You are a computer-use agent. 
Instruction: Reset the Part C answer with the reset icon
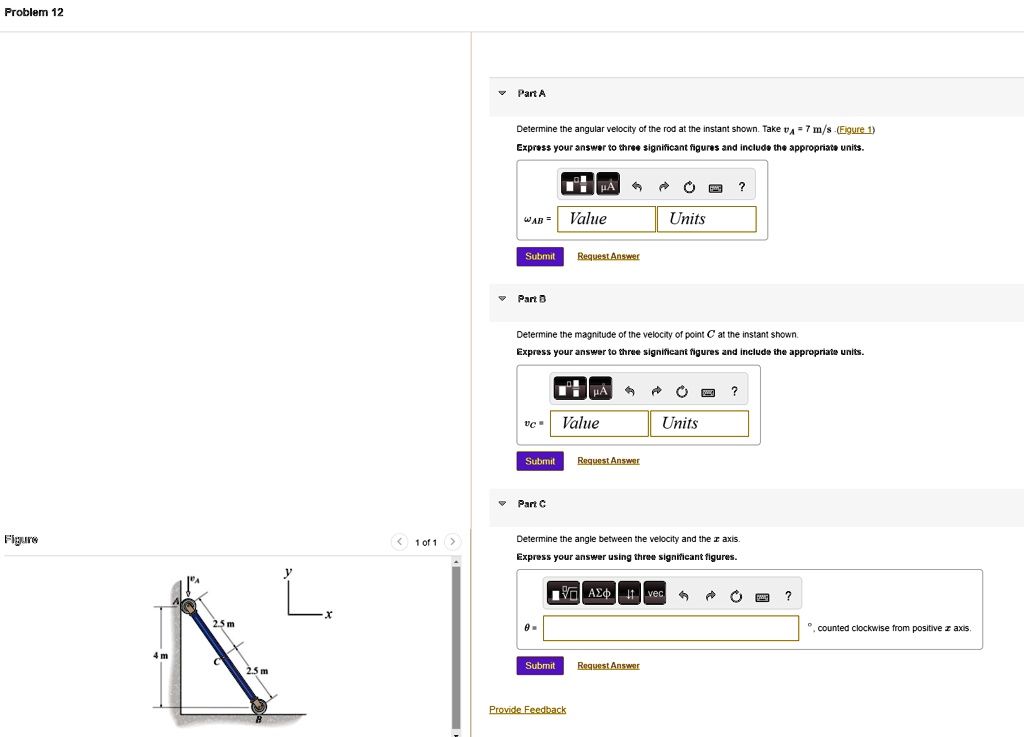pyautogui.click(x=736, y=596)
